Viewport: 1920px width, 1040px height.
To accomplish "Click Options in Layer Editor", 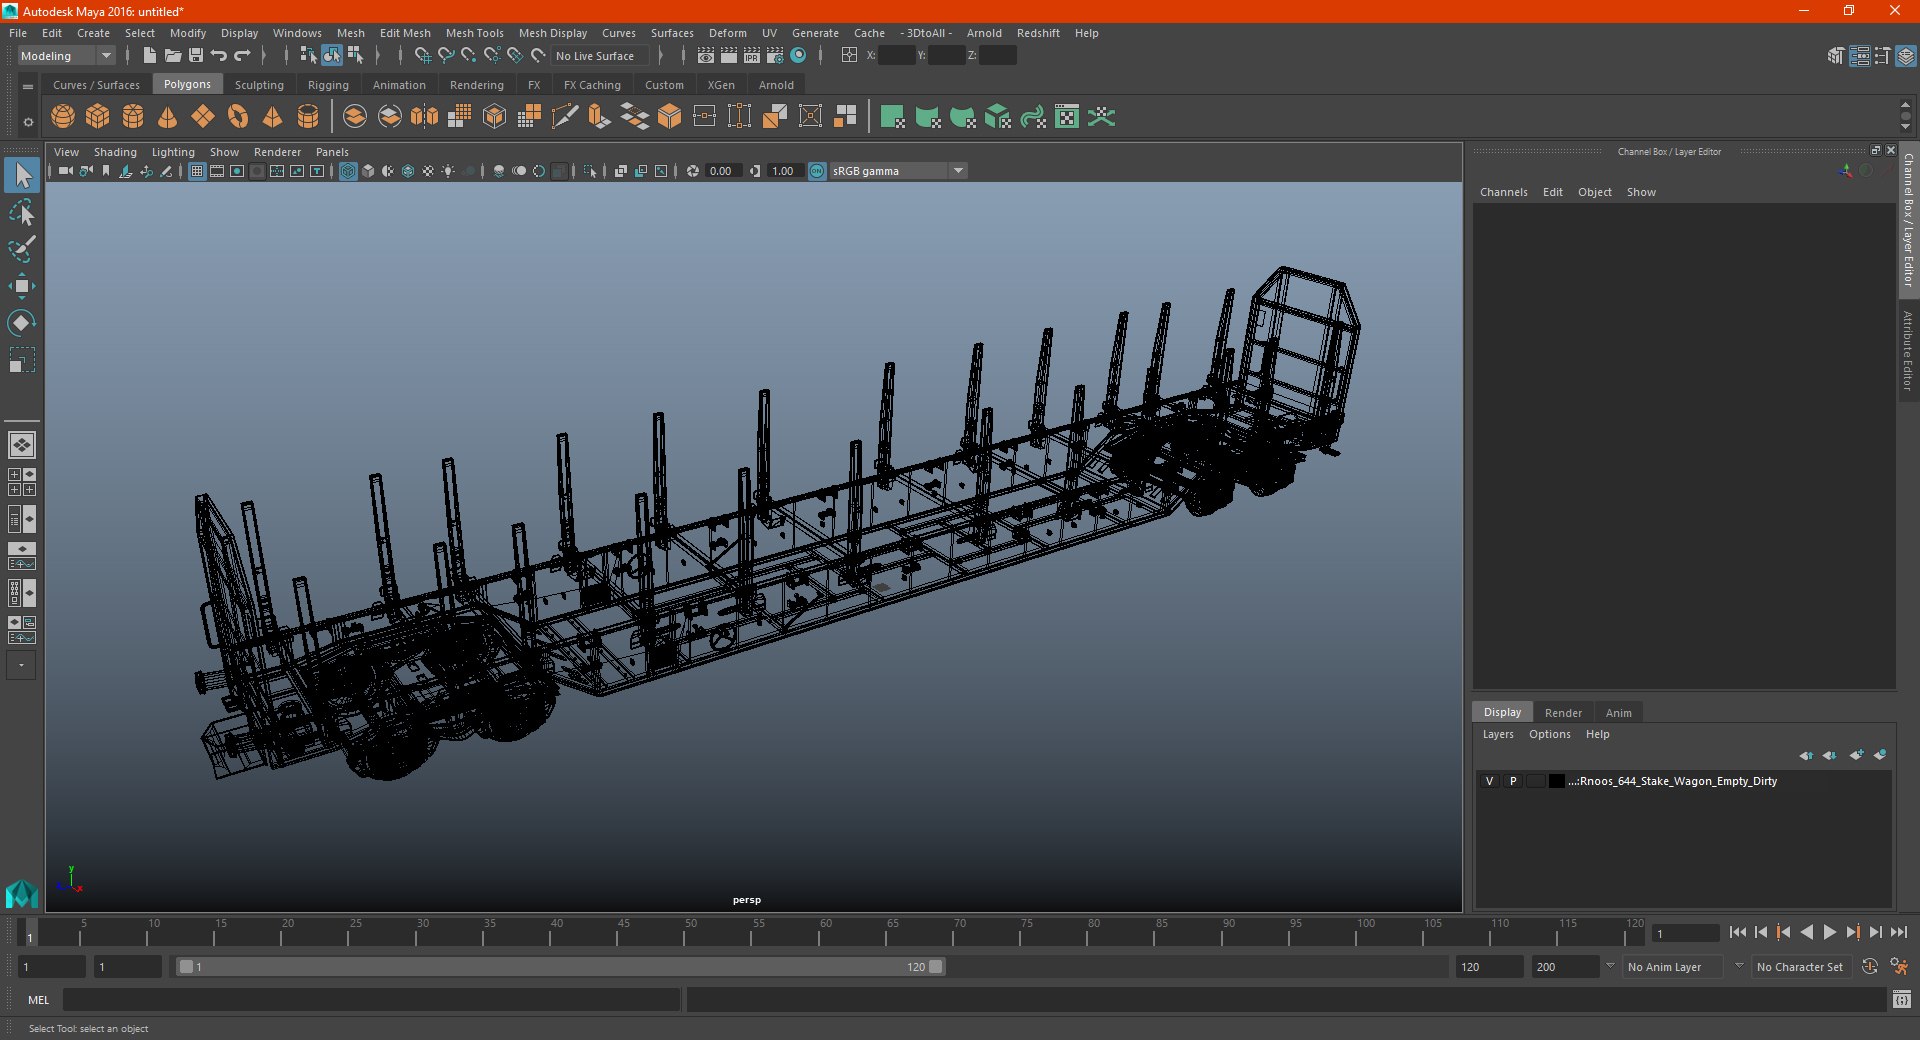I will pos(1549,734).
